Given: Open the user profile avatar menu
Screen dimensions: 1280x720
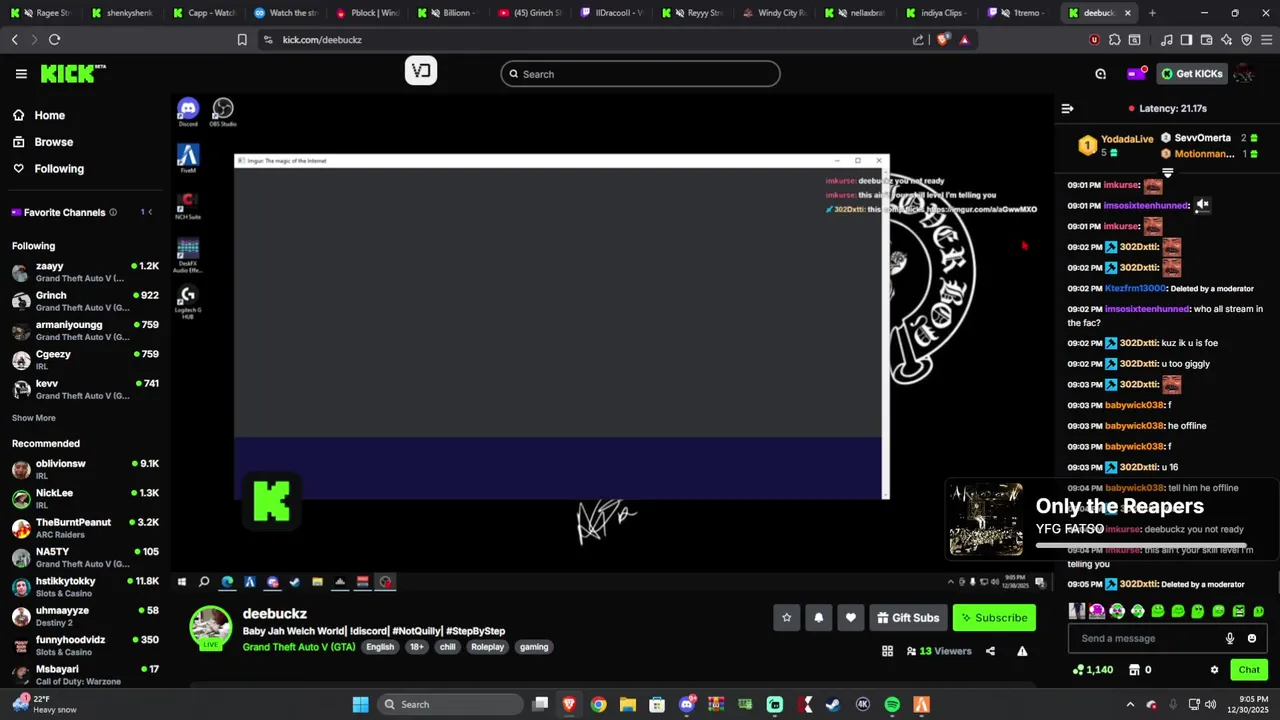Looking at the screenshot, I should click(1244, 74).
